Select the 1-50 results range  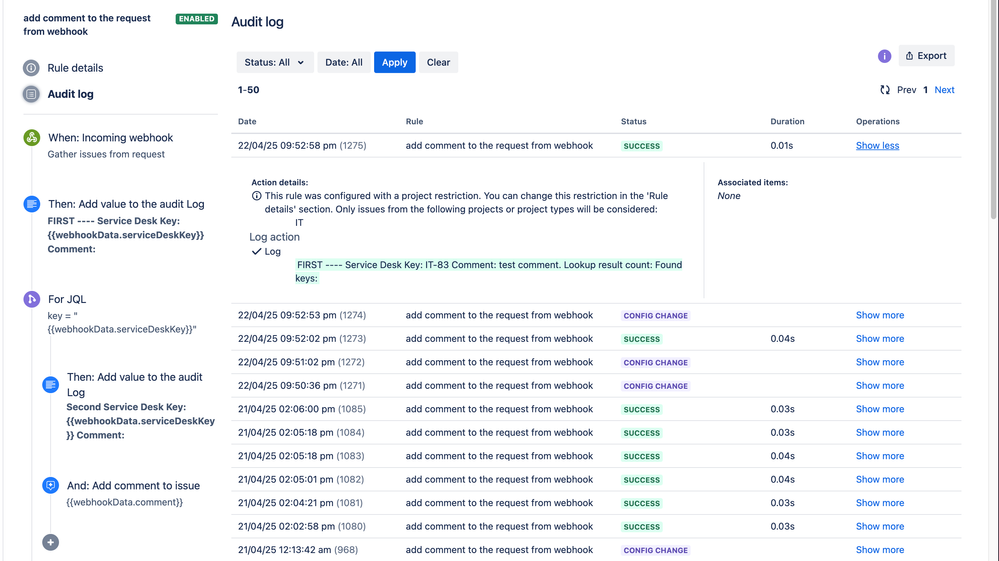tap(248, 90)
